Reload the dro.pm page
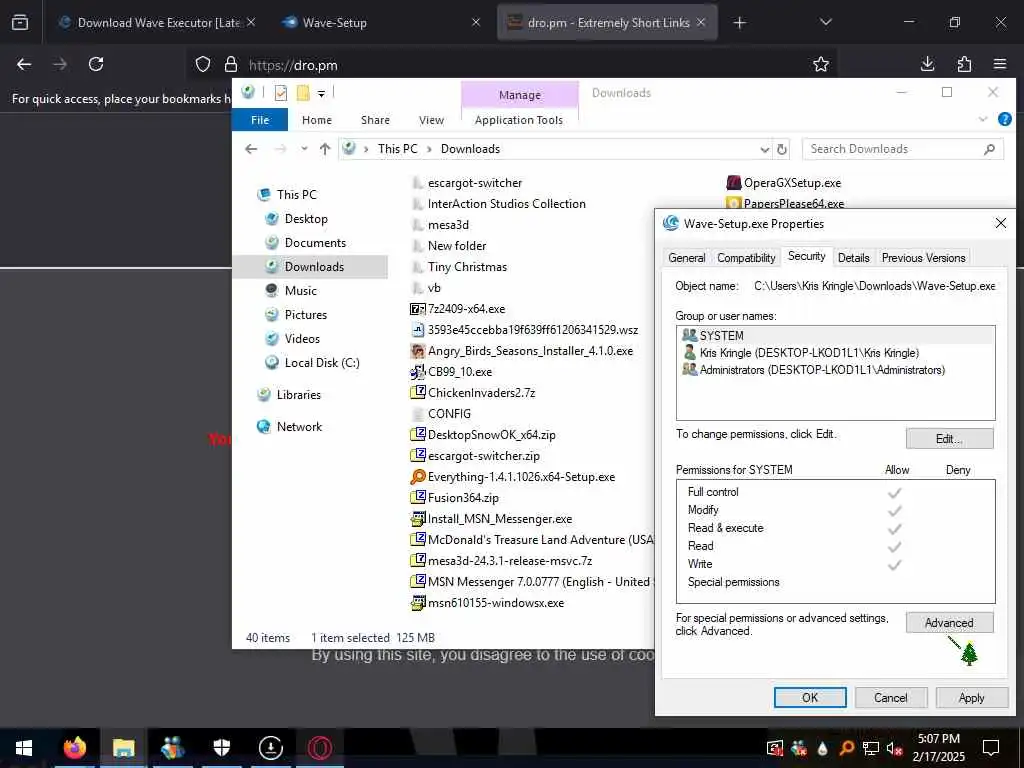 [x=96, y=64]
